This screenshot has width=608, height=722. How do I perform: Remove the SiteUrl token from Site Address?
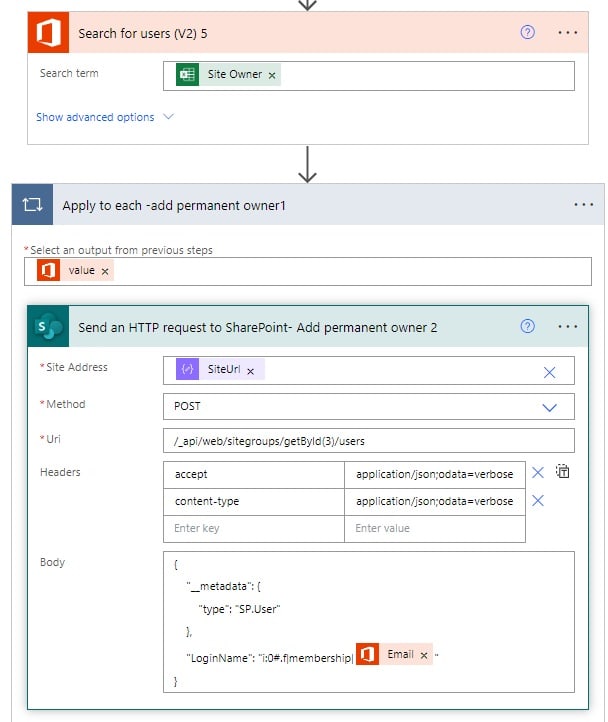(251, 371)
